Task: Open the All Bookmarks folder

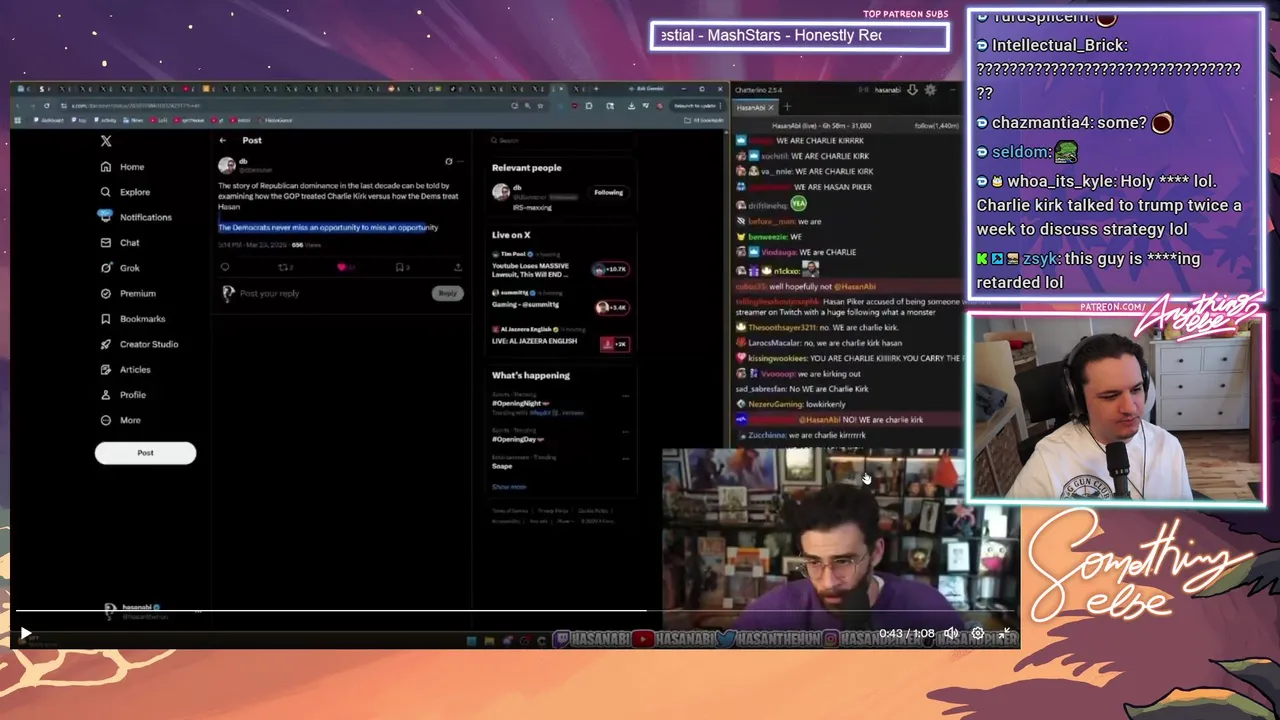Action: (704, 120)
